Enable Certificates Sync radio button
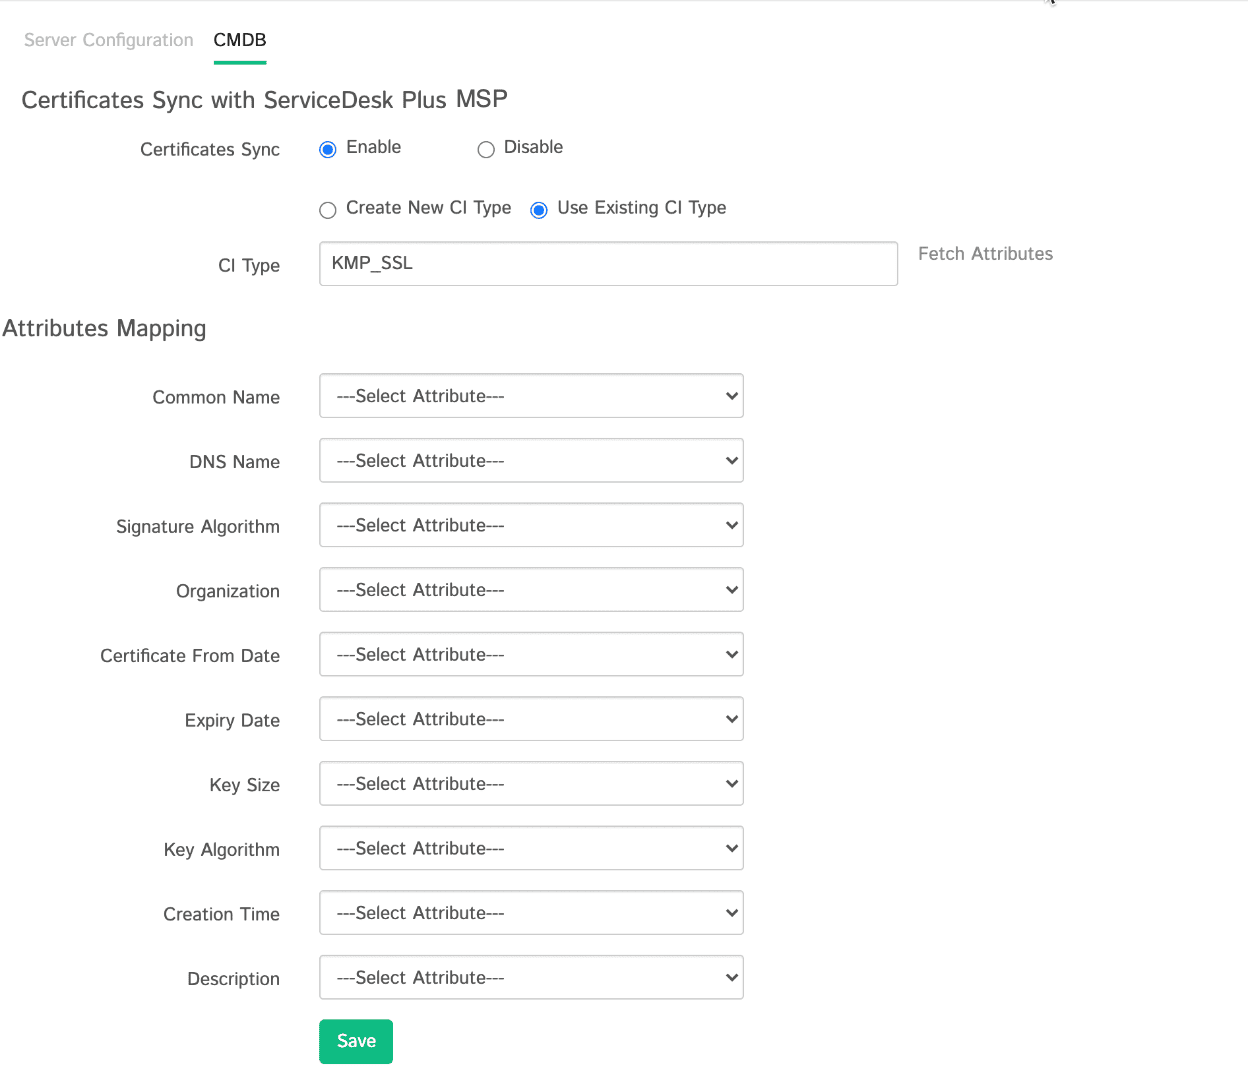 pyautogui.click(x=328, y=150)
